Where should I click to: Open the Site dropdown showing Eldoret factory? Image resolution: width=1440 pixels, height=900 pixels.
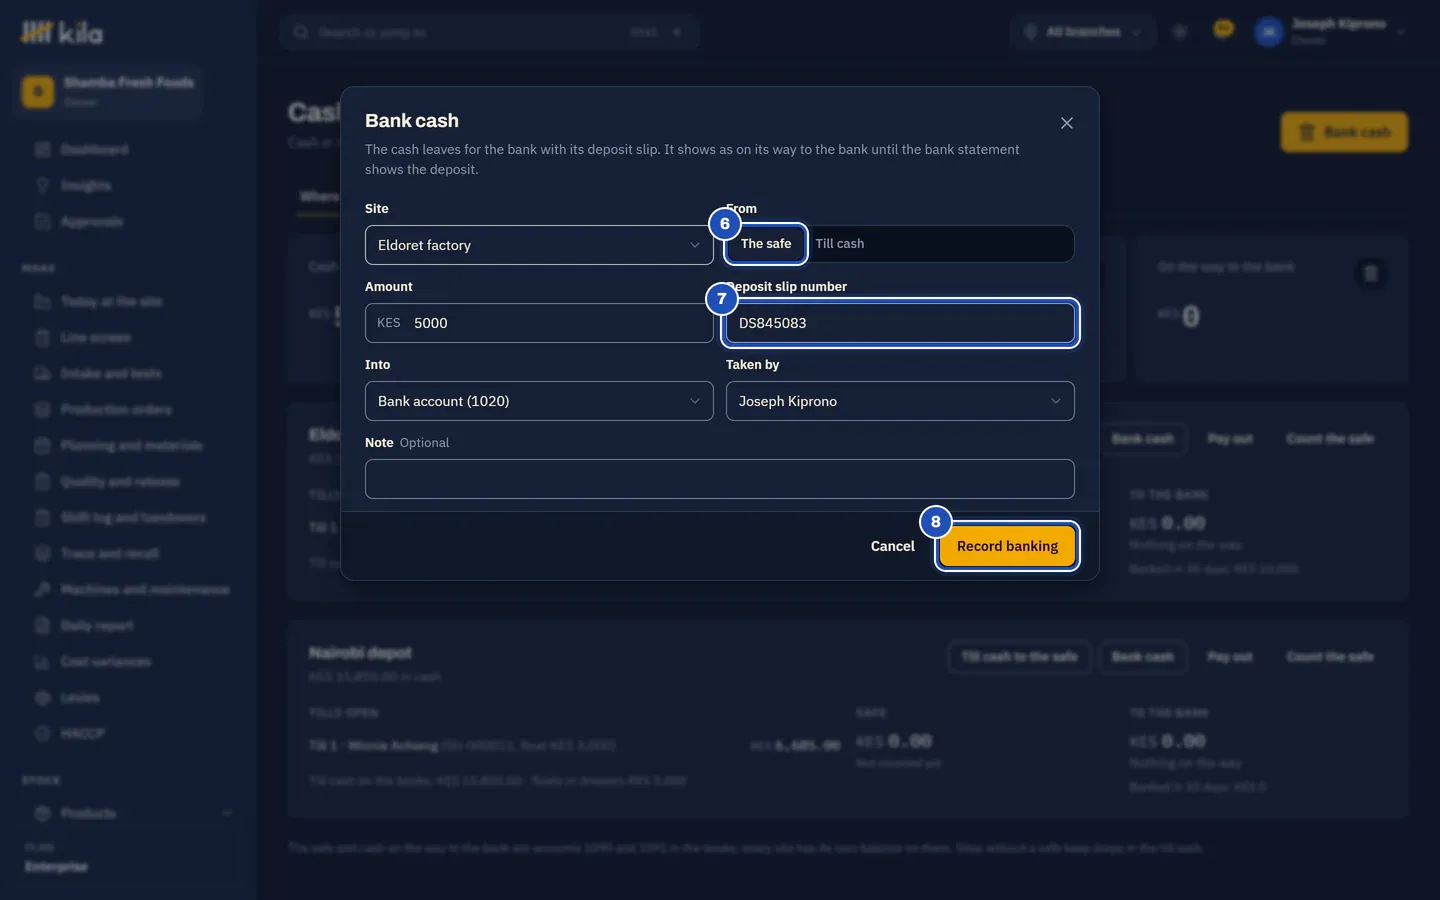point(539,245)
